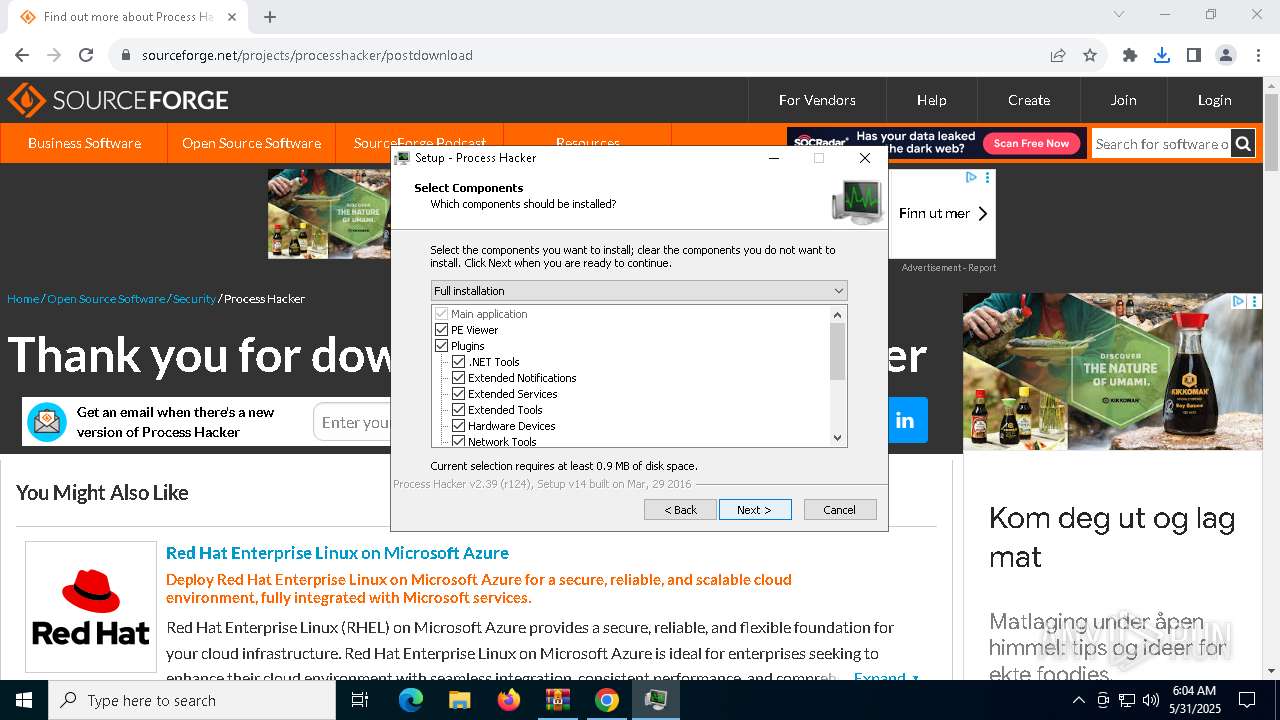Uncheck Network Tools plugin

pos(459,441)
